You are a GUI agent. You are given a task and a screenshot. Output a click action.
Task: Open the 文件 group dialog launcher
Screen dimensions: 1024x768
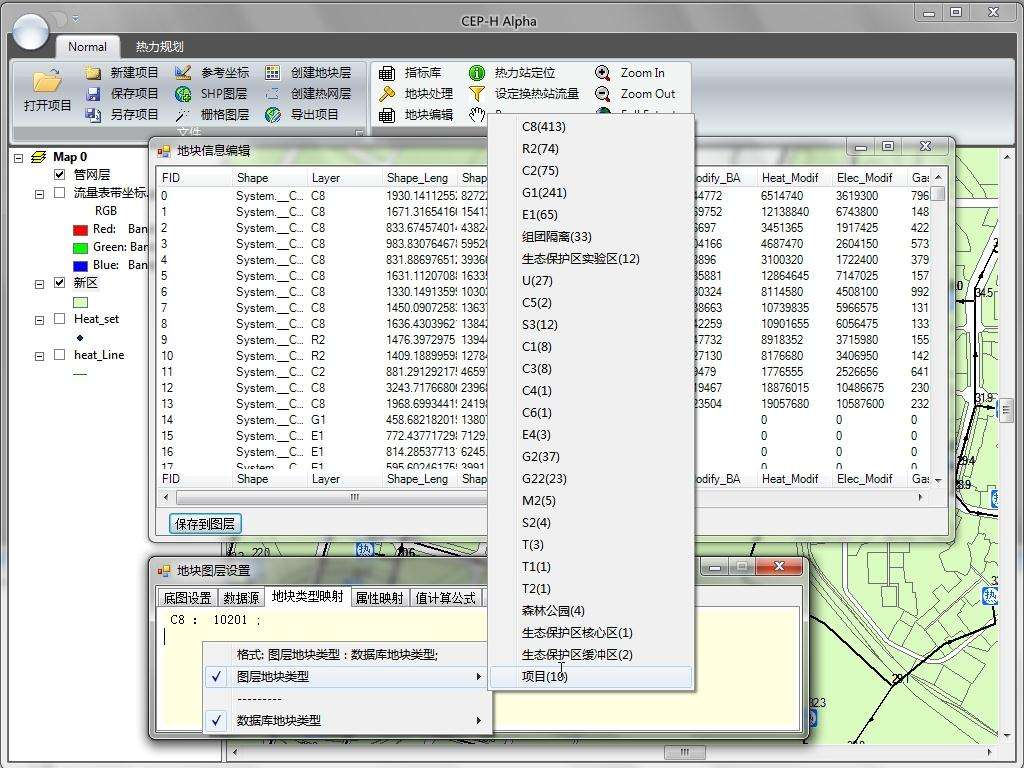point(359,133)
